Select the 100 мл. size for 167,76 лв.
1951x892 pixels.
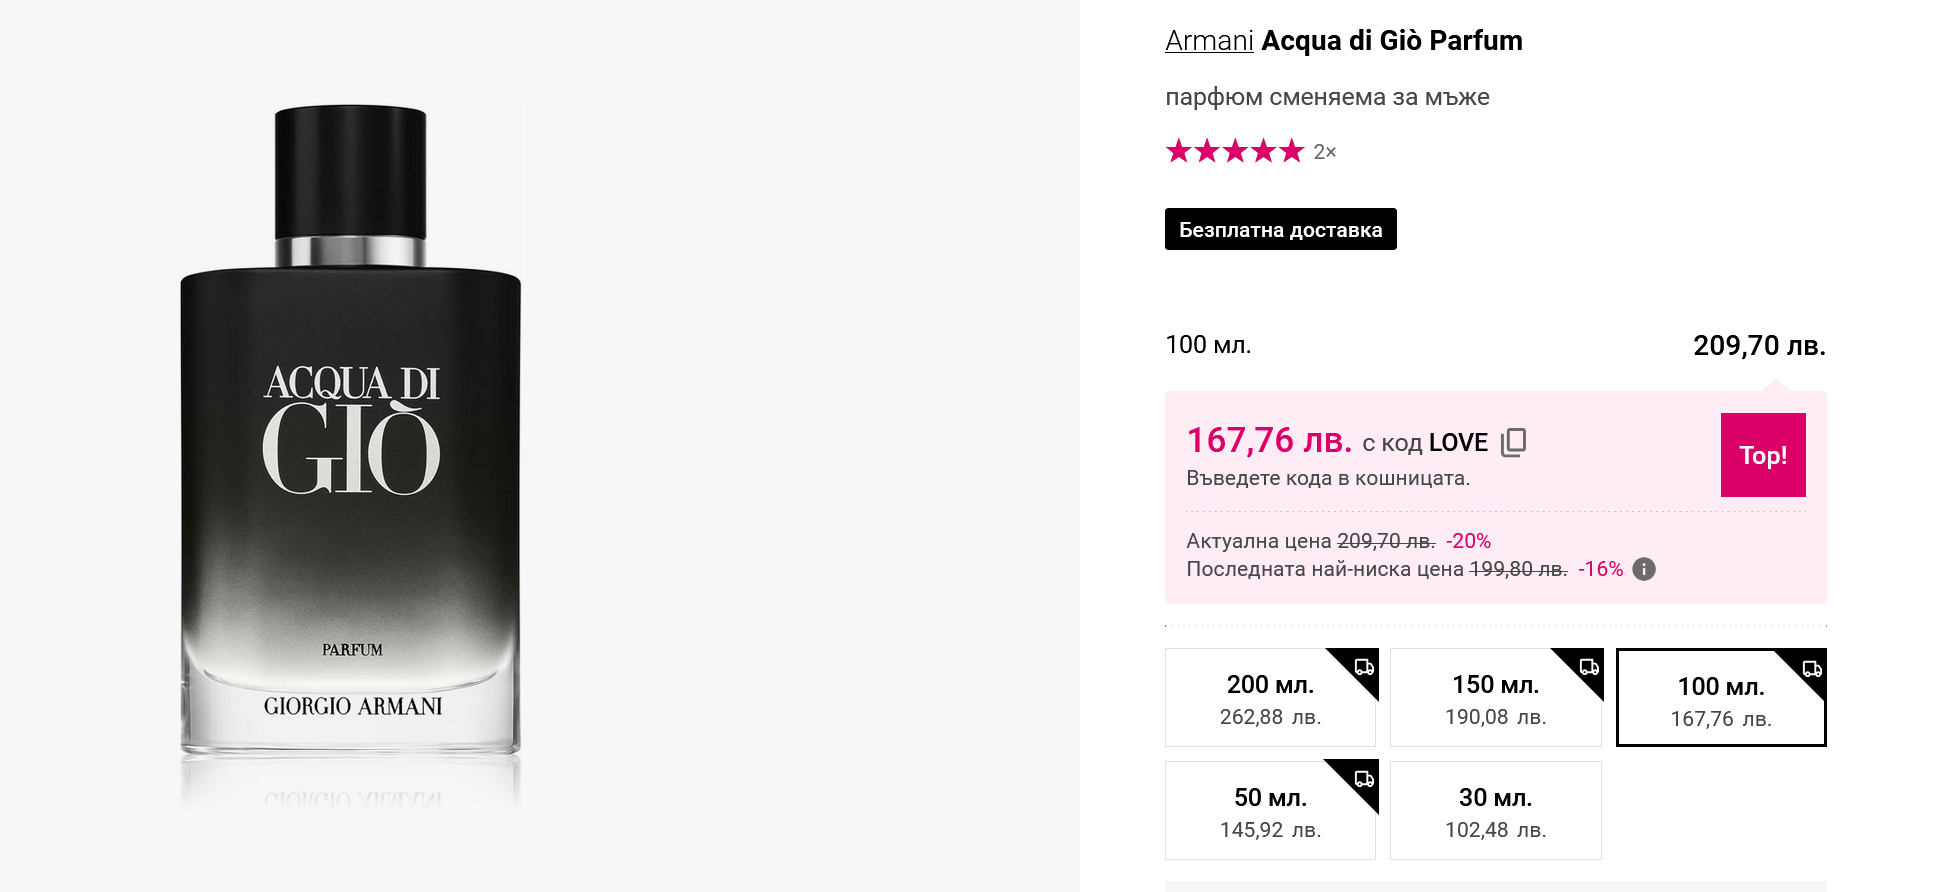pyautogui.click(x=1720, y=700)
